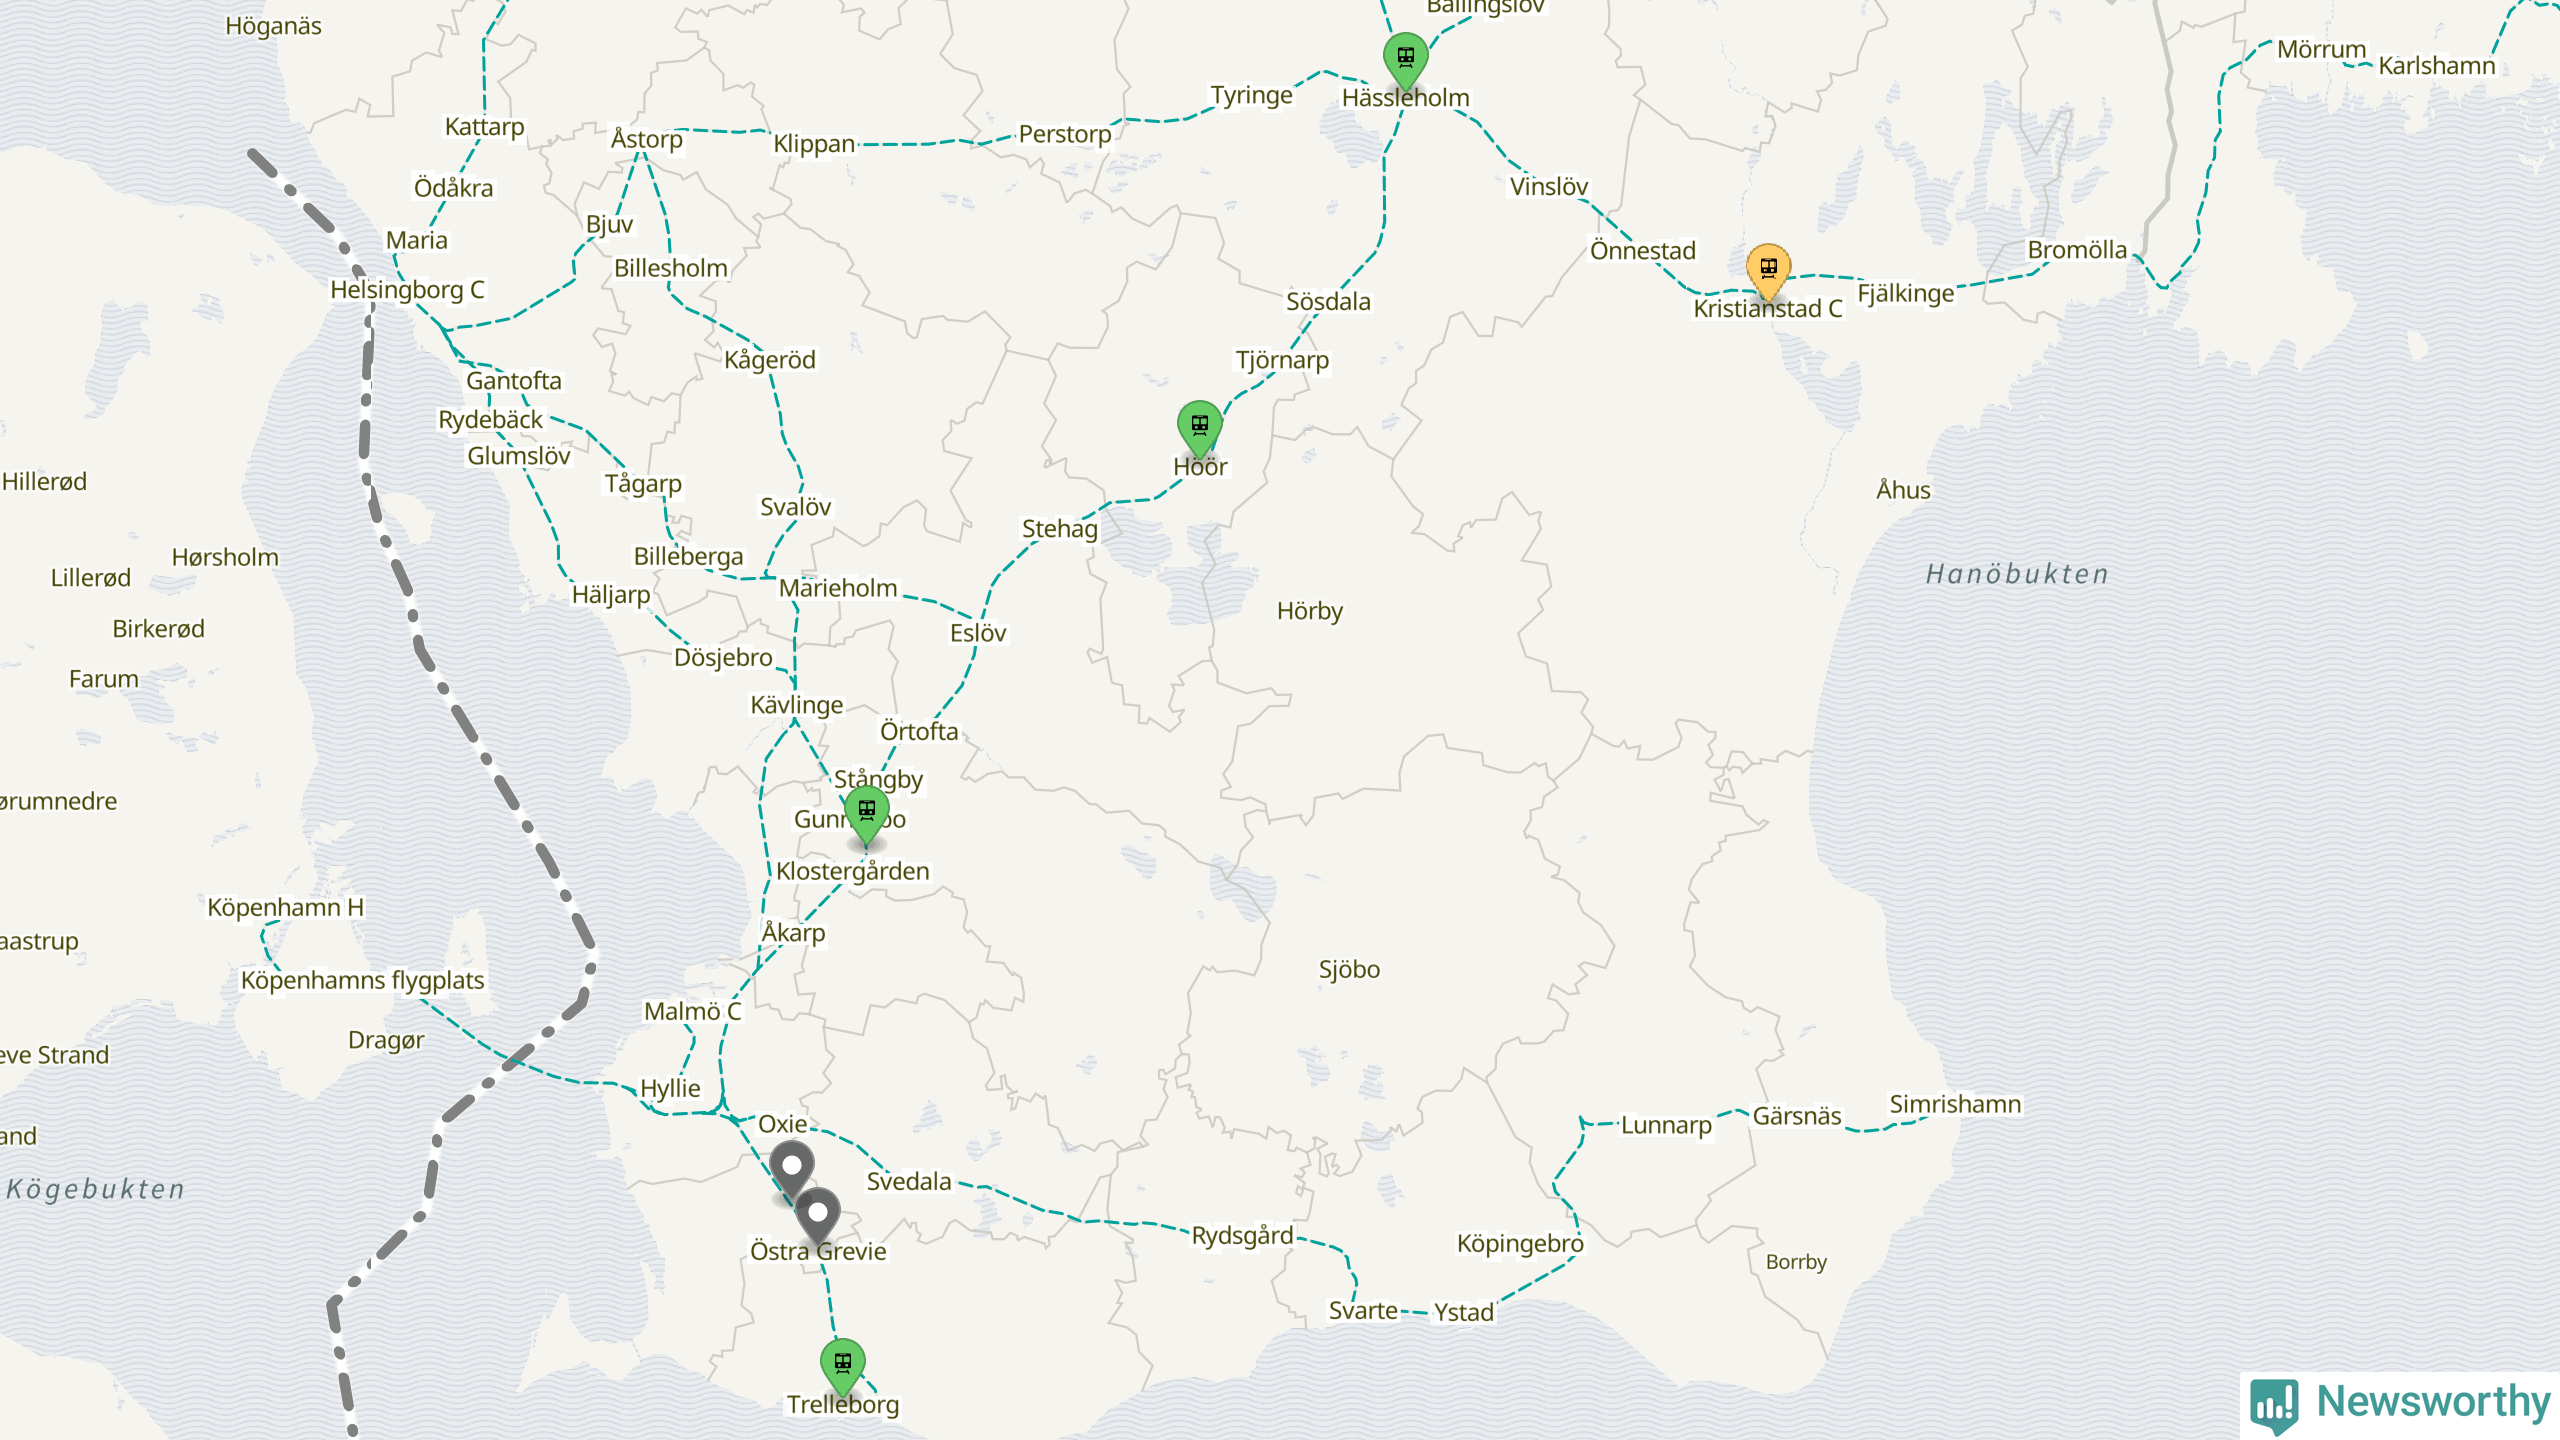
Task: Click the Eslöv station label
Action: [x=977, y=633]
